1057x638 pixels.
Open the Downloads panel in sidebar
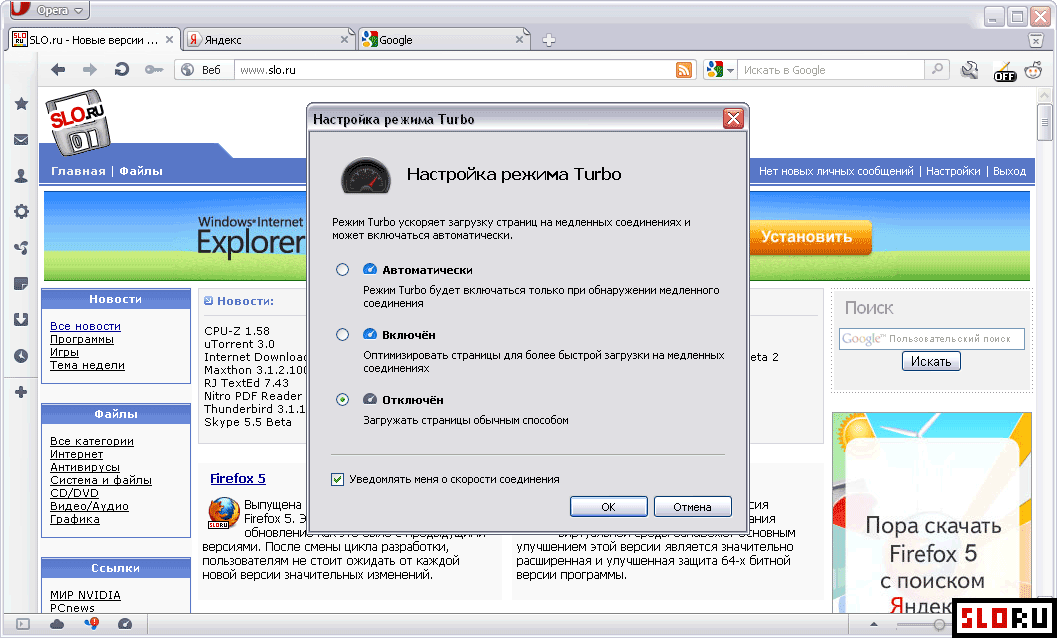(21, 319)
